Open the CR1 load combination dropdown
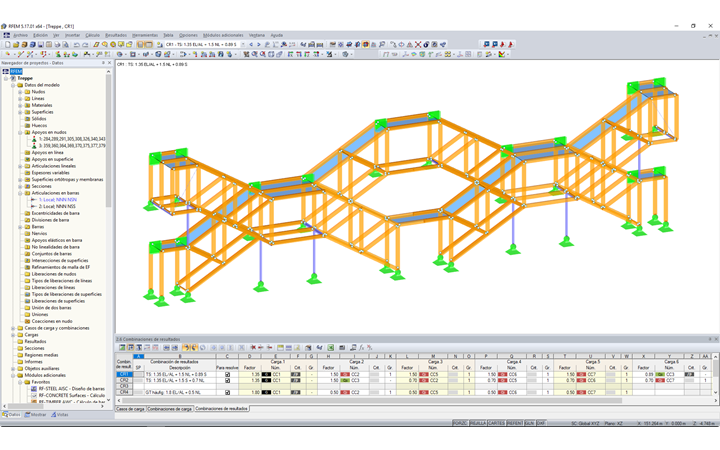The height and width of the screenshot is (450, 720). pyautogui.click(x=243, y=45)
